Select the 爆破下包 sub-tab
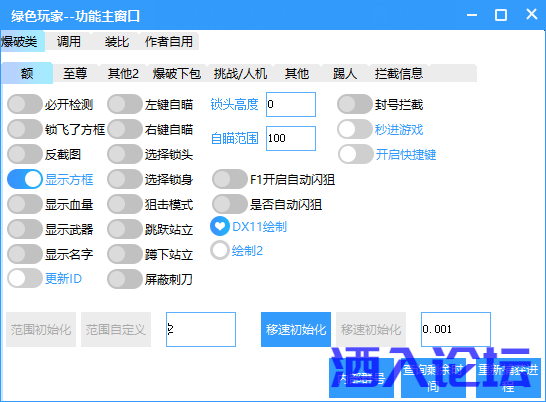 click(x=177, y=74)
